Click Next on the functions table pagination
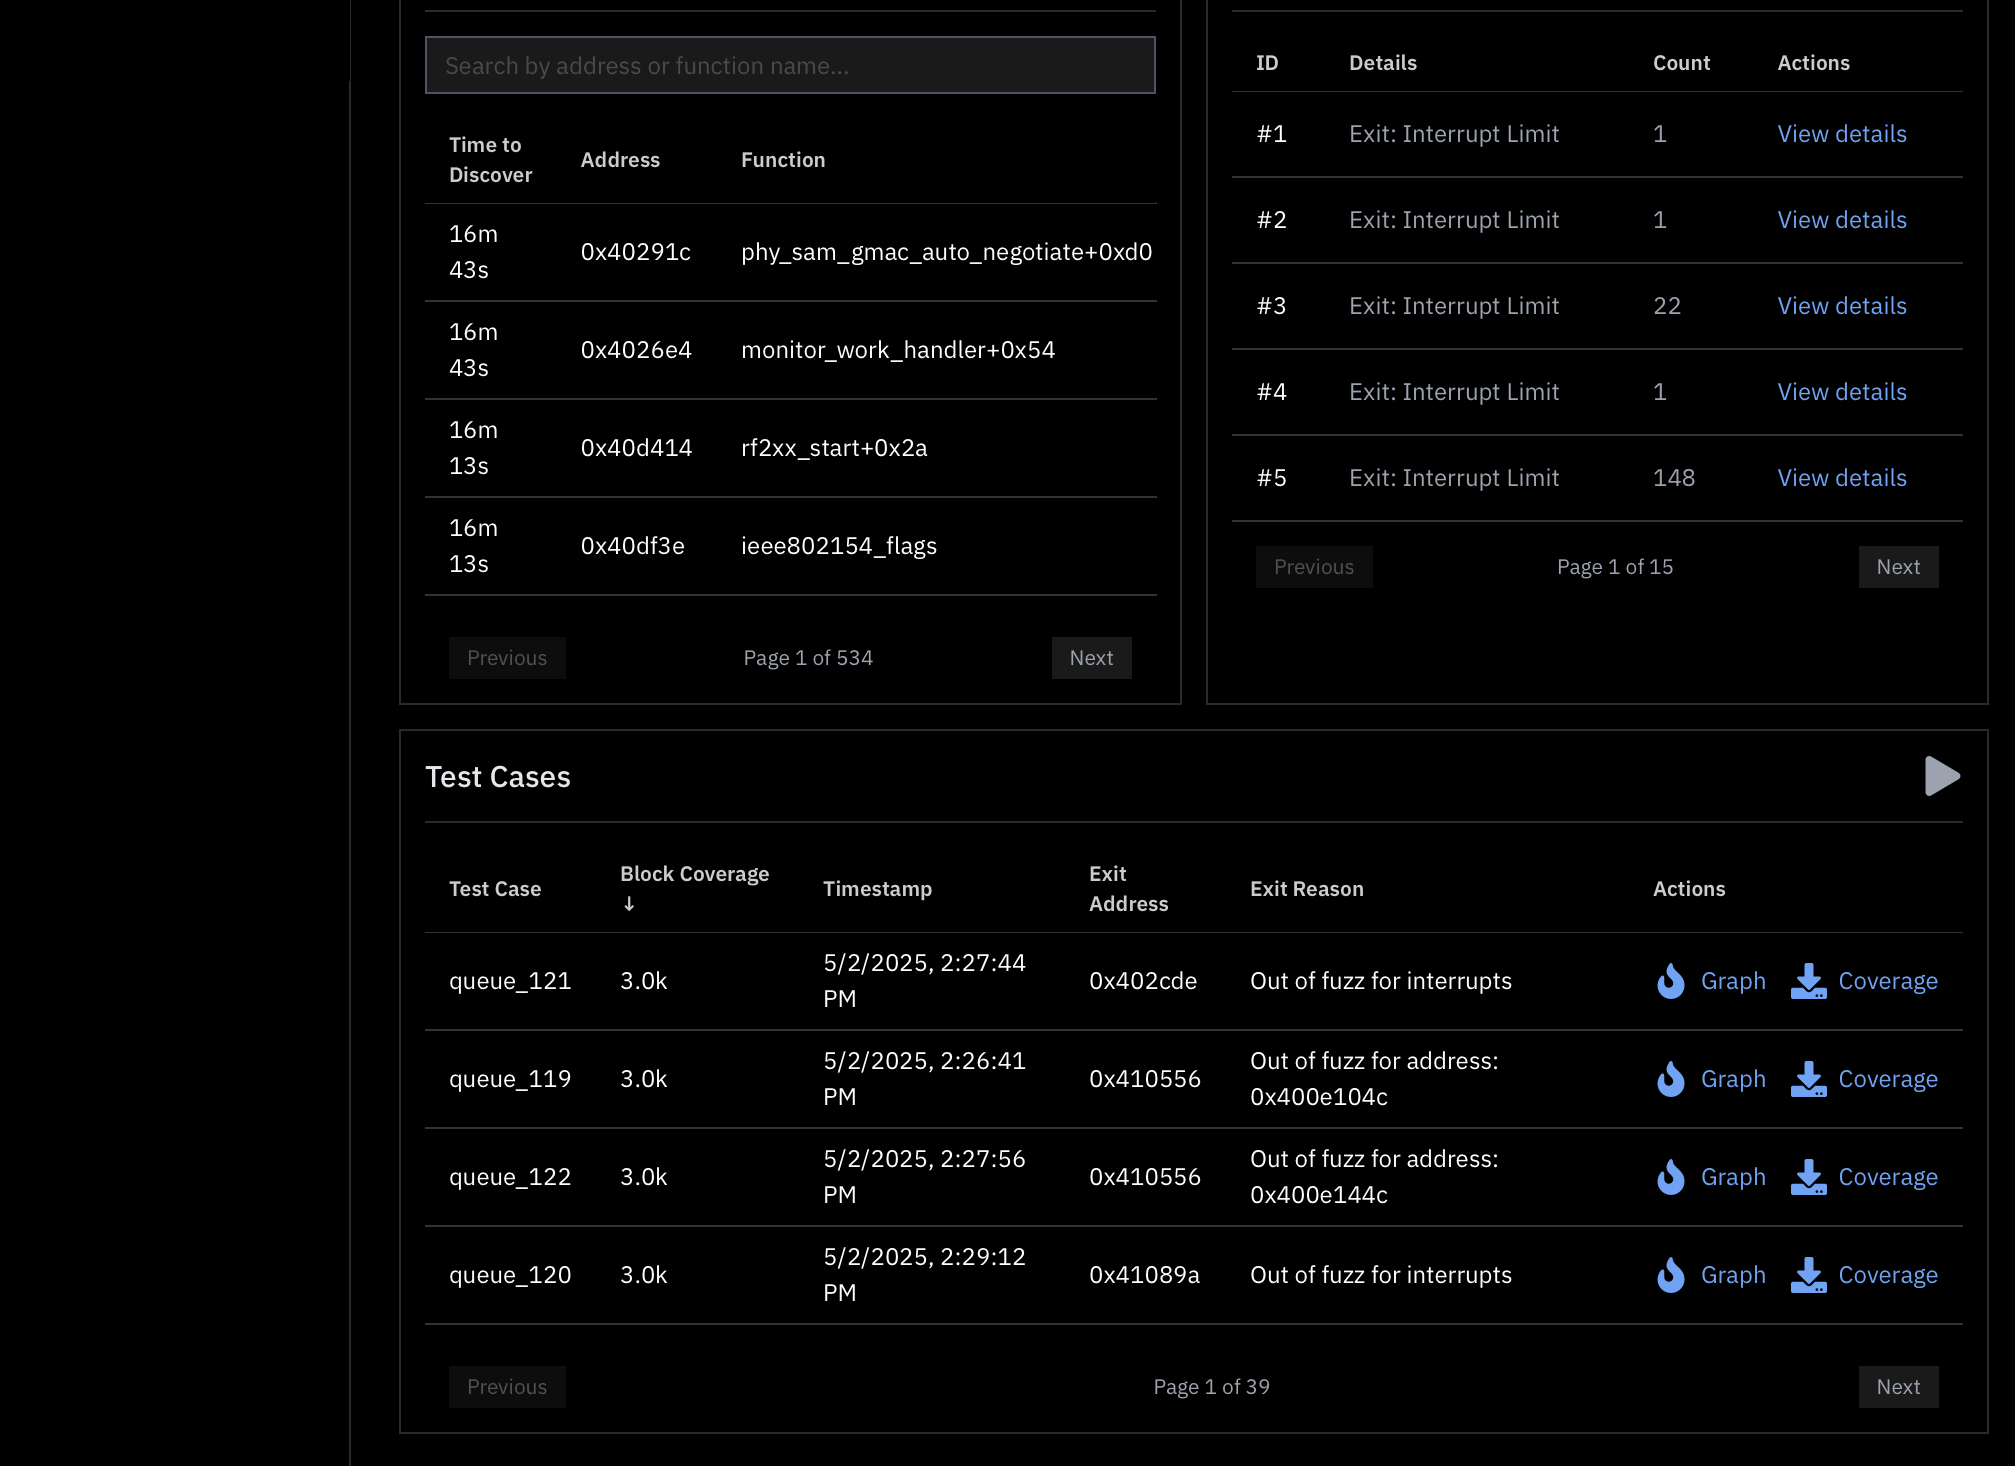Viewport: 2015px width, 1466px height. coord(1091,657)
